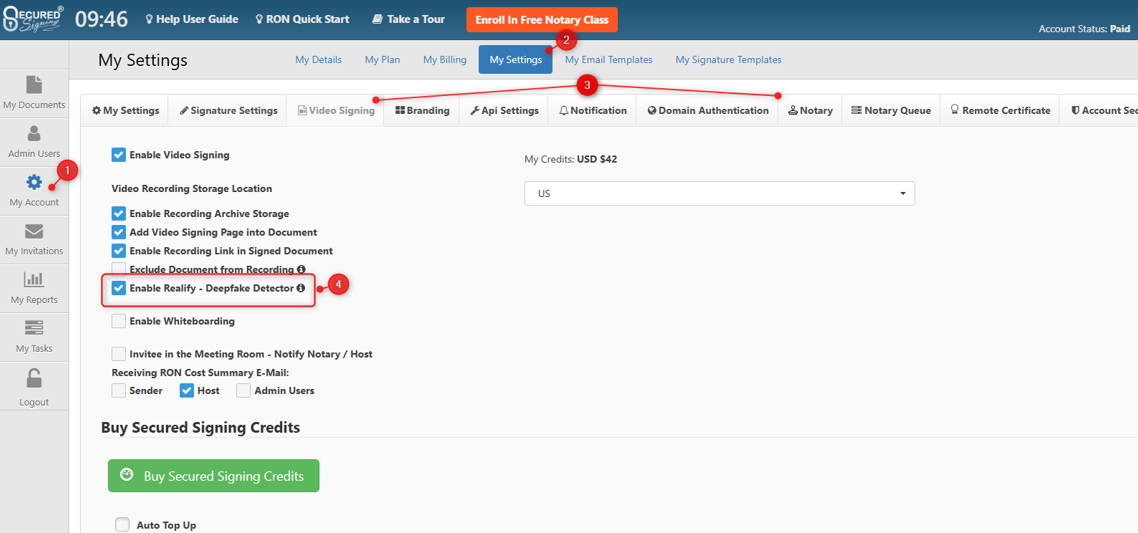Click the Logout padlock icon

click(34, 379)
